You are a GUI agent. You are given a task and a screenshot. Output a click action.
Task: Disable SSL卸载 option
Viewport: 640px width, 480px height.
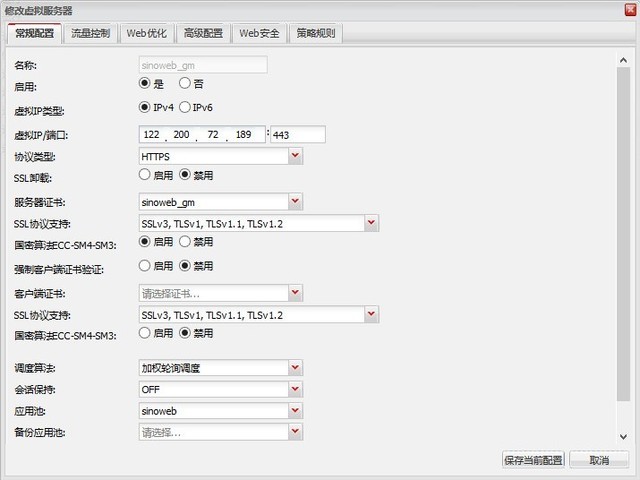pos(184,175)
